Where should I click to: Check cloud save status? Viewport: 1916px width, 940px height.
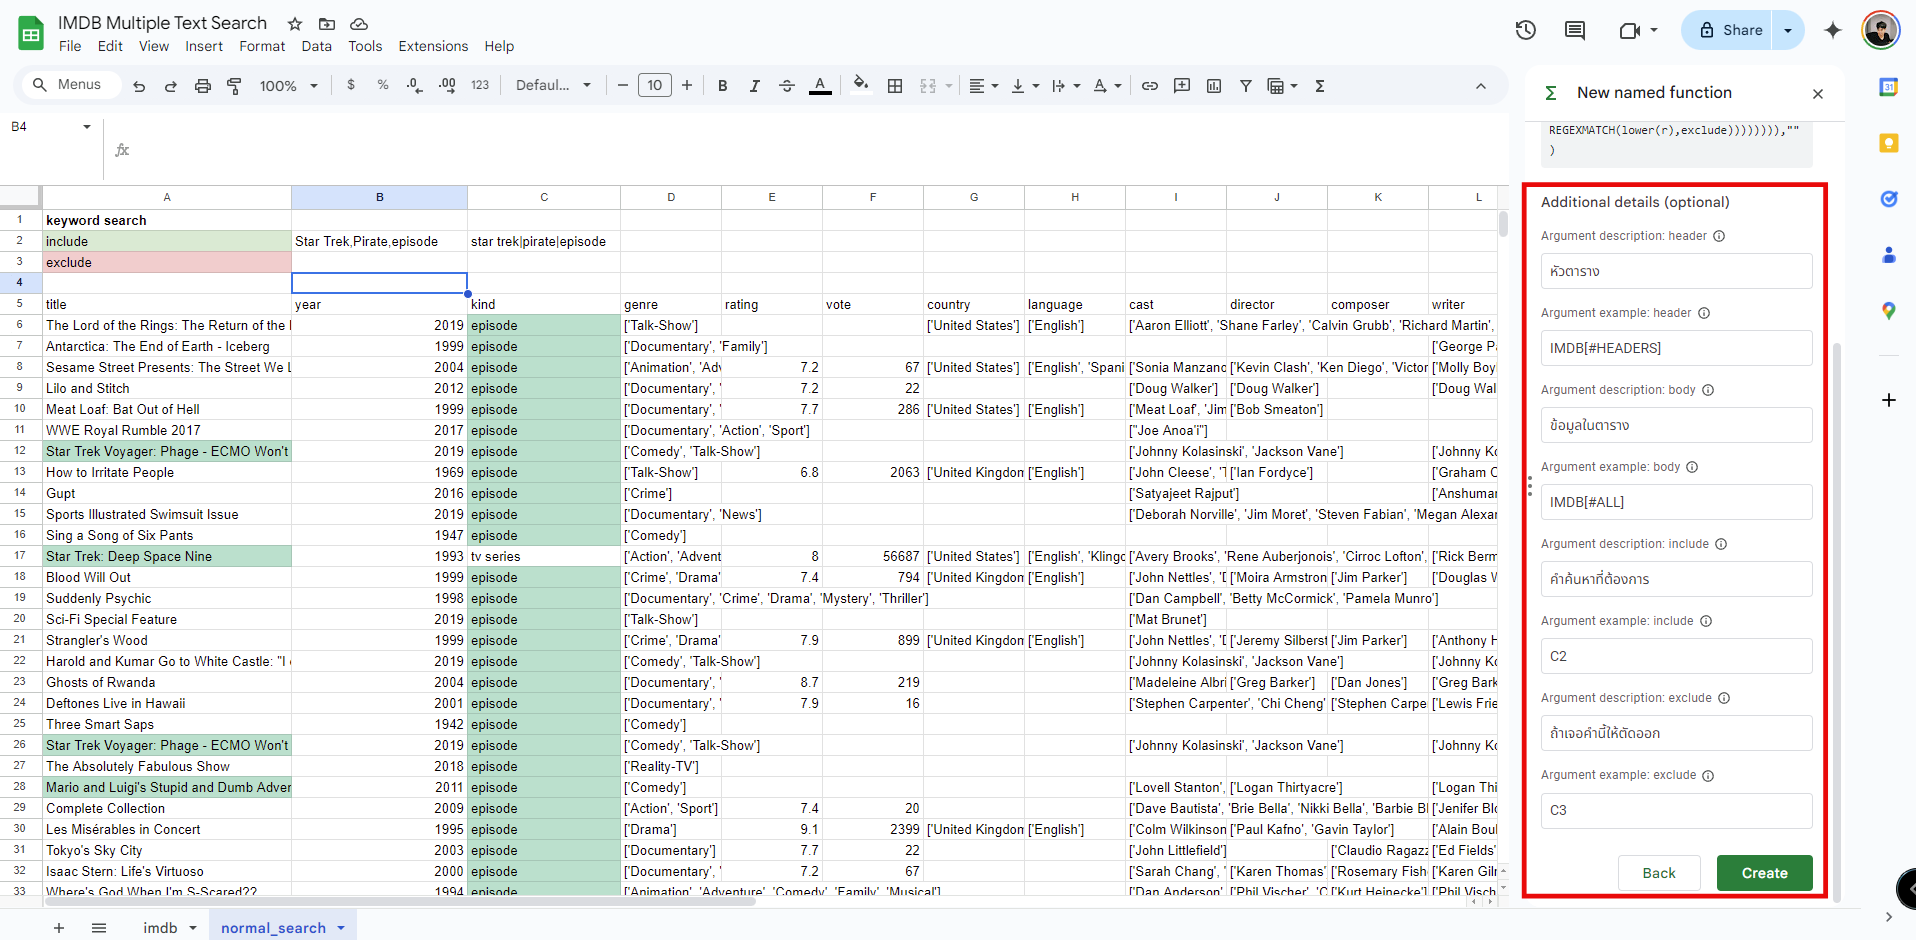[x=359, y=23]
